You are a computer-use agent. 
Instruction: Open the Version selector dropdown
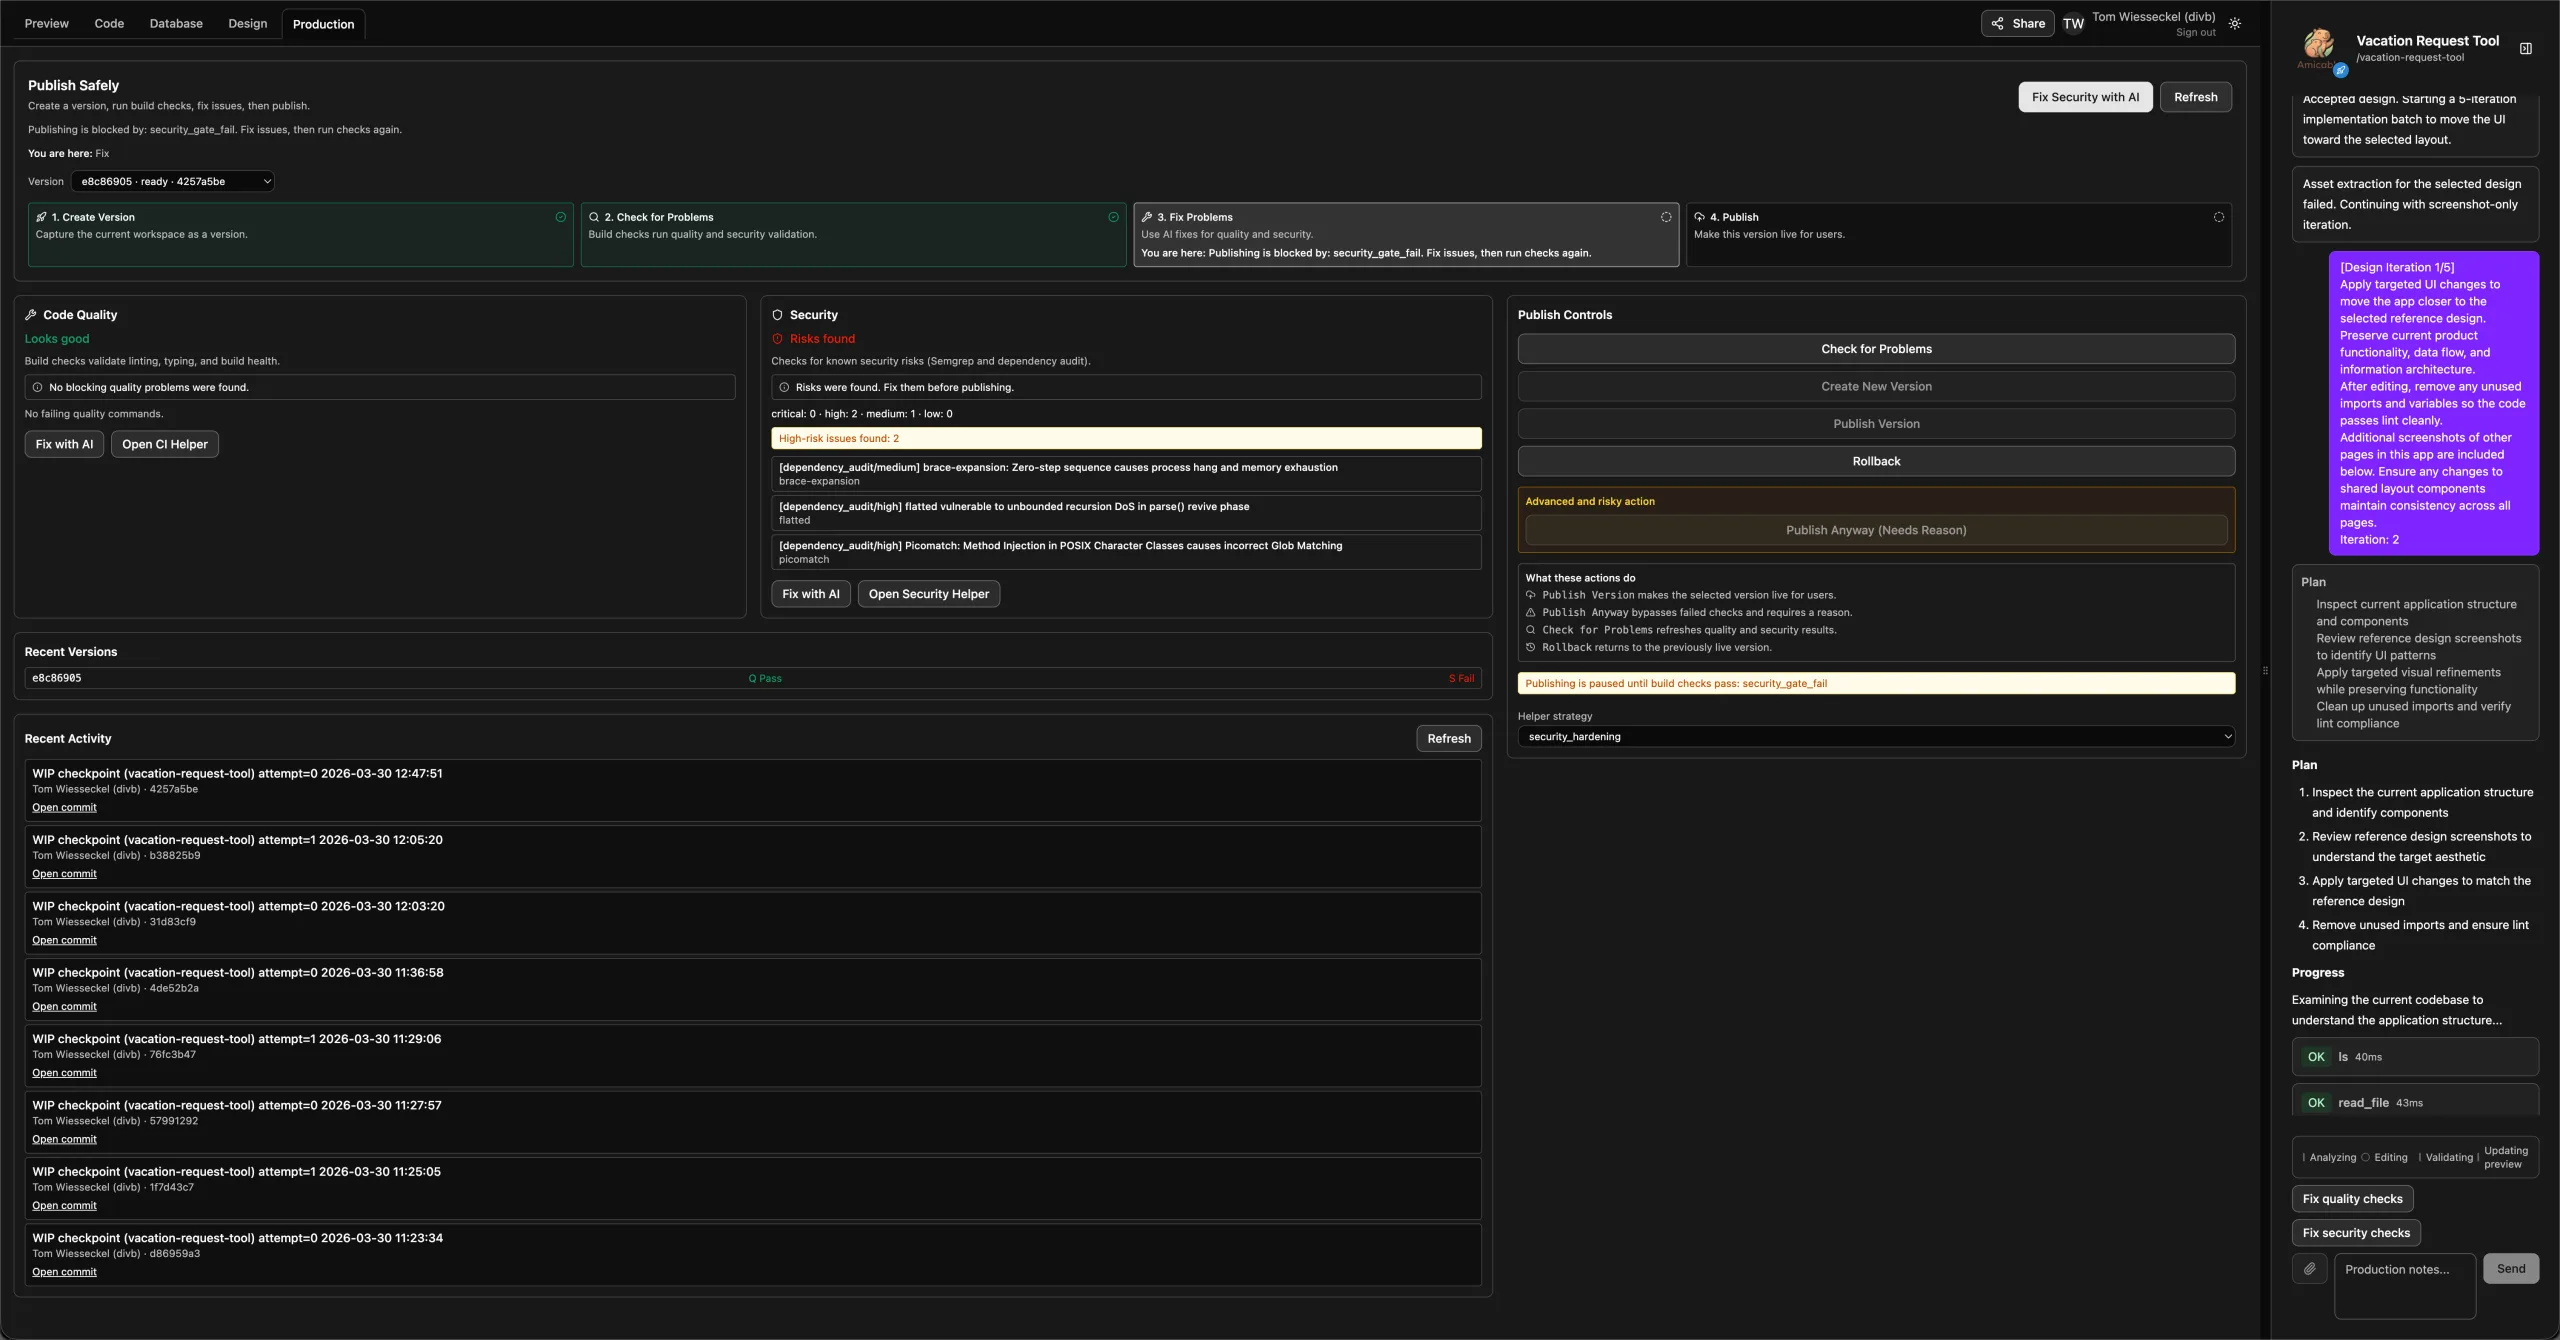(172, 182)
